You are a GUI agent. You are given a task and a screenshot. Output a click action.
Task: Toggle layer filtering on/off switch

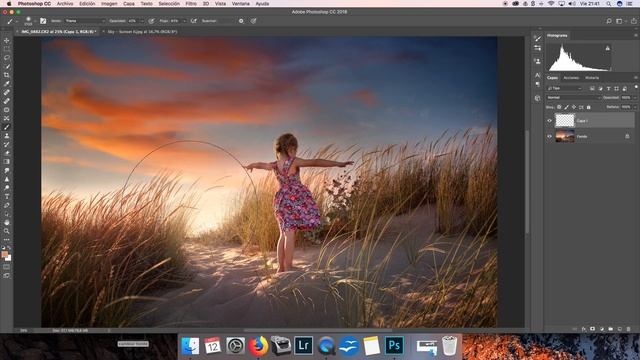pyautogui.click(x=636, y=87)
